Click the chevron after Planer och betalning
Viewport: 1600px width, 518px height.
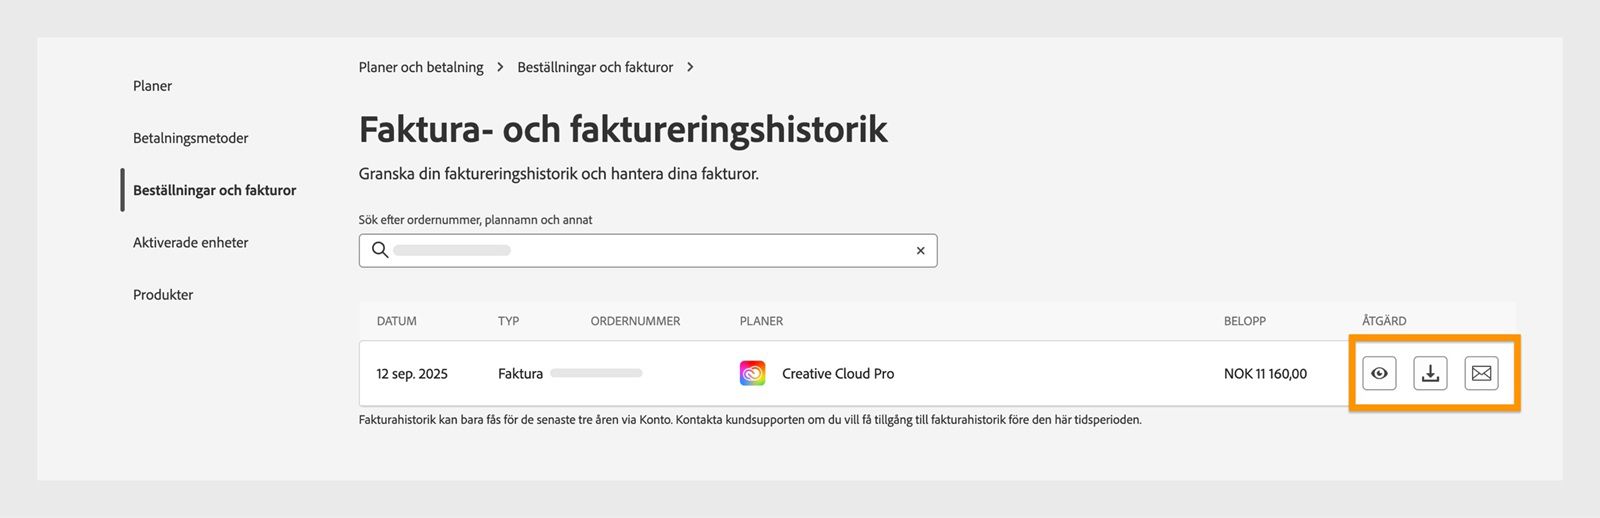click(500, 67)
